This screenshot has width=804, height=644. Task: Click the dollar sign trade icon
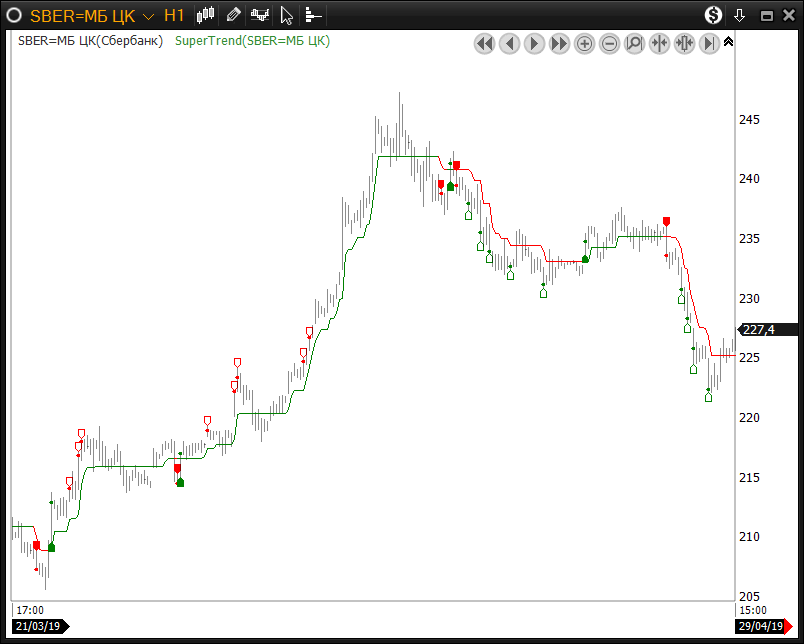click(x=713, y=15)
